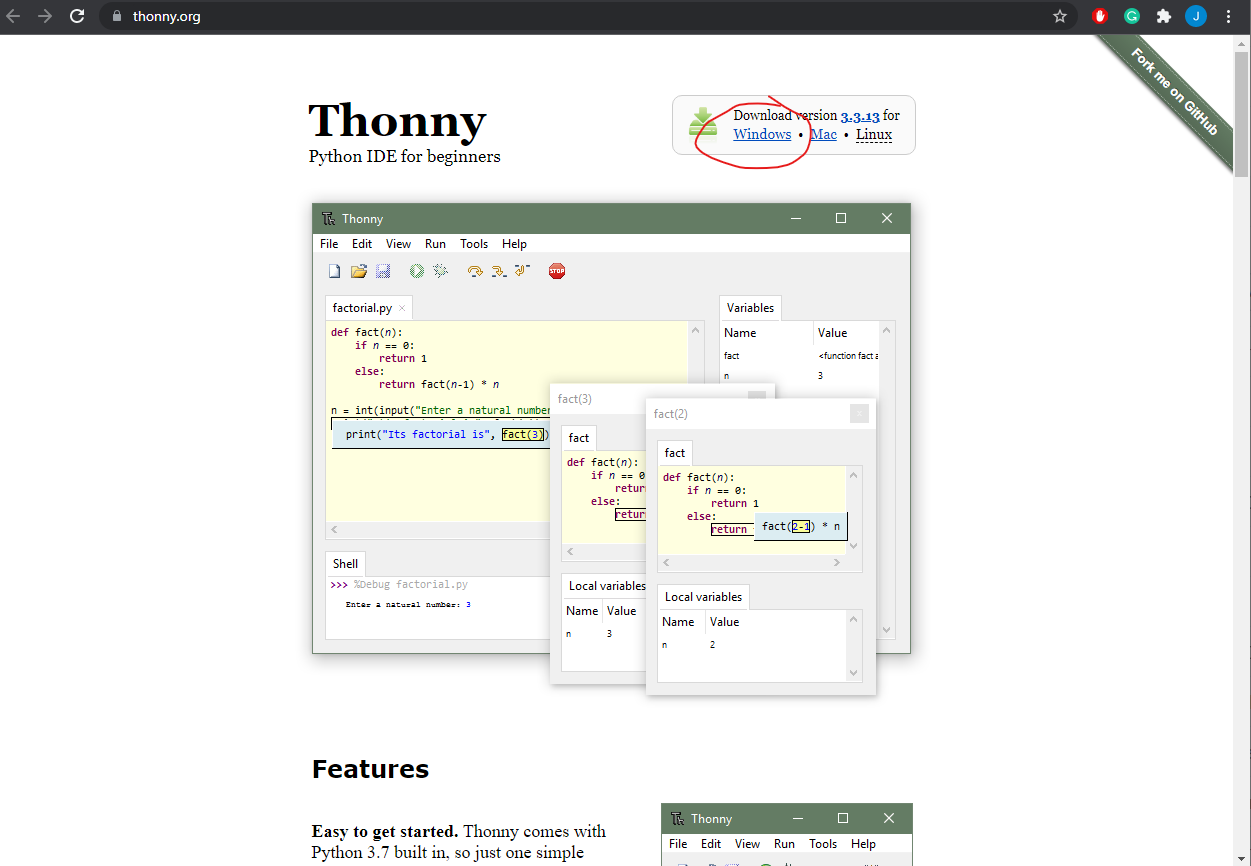The width and height of the screenshot is (1251, 866).
Task: Stop the program with the stop sign icon
Action: [557, 271]
